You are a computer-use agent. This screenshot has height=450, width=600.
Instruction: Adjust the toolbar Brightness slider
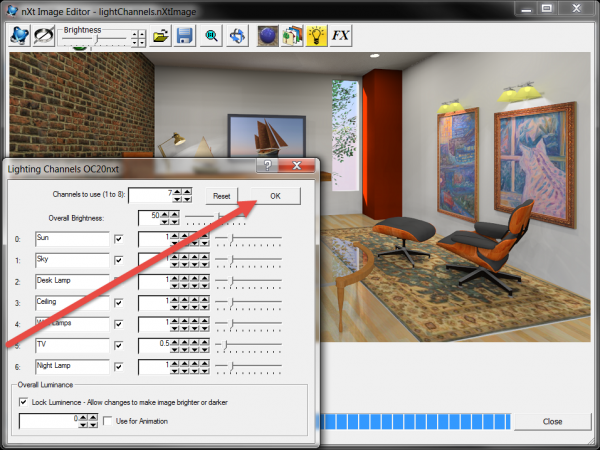95,39
